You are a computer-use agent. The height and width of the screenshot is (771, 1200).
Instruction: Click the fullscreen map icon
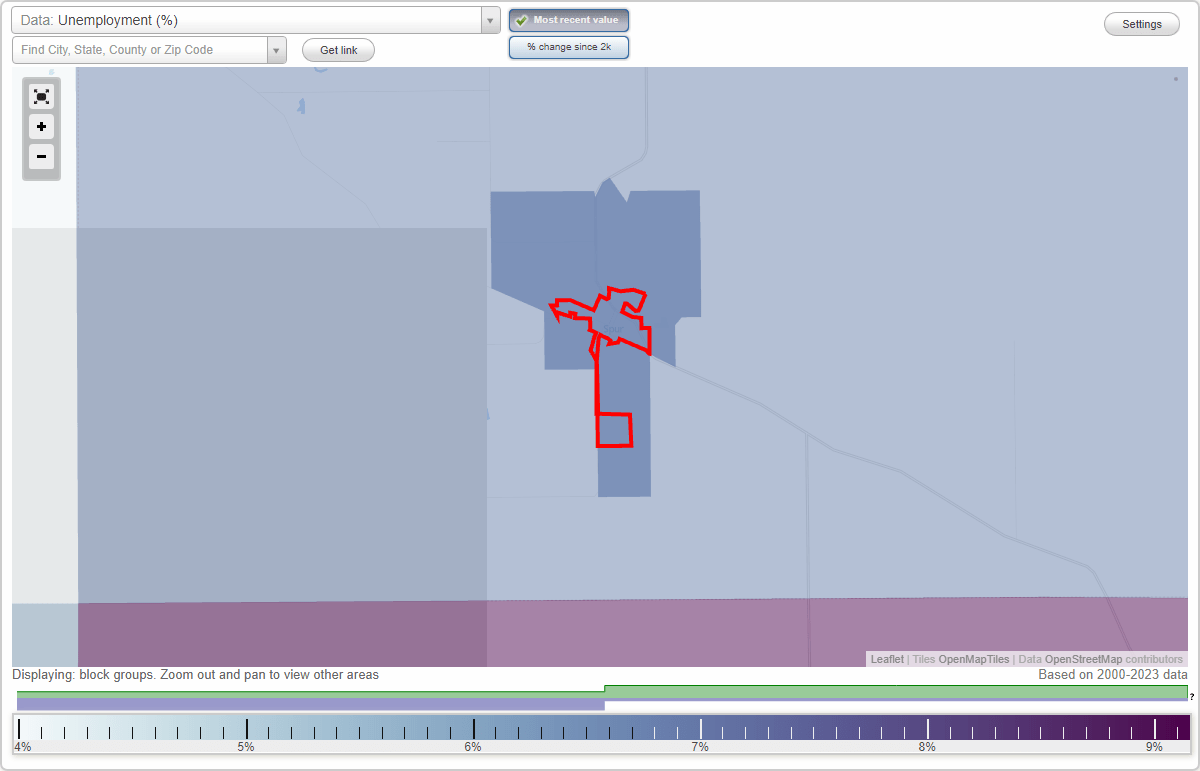41,97
